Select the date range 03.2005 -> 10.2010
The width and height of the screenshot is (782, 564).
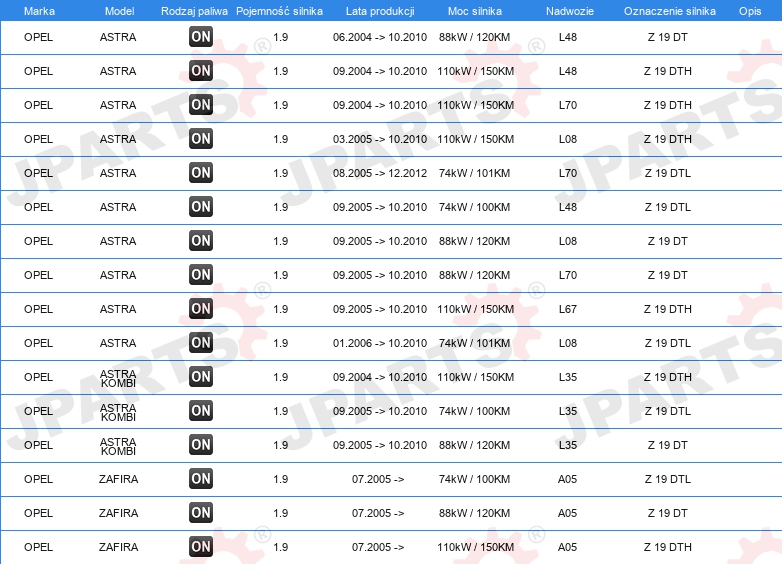[380, 139]
